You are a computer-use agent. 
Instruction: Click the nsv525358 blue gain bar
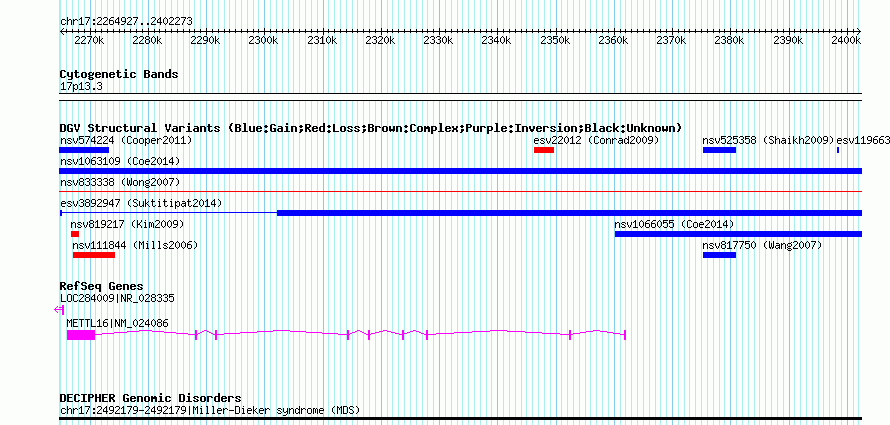point(719,150)
